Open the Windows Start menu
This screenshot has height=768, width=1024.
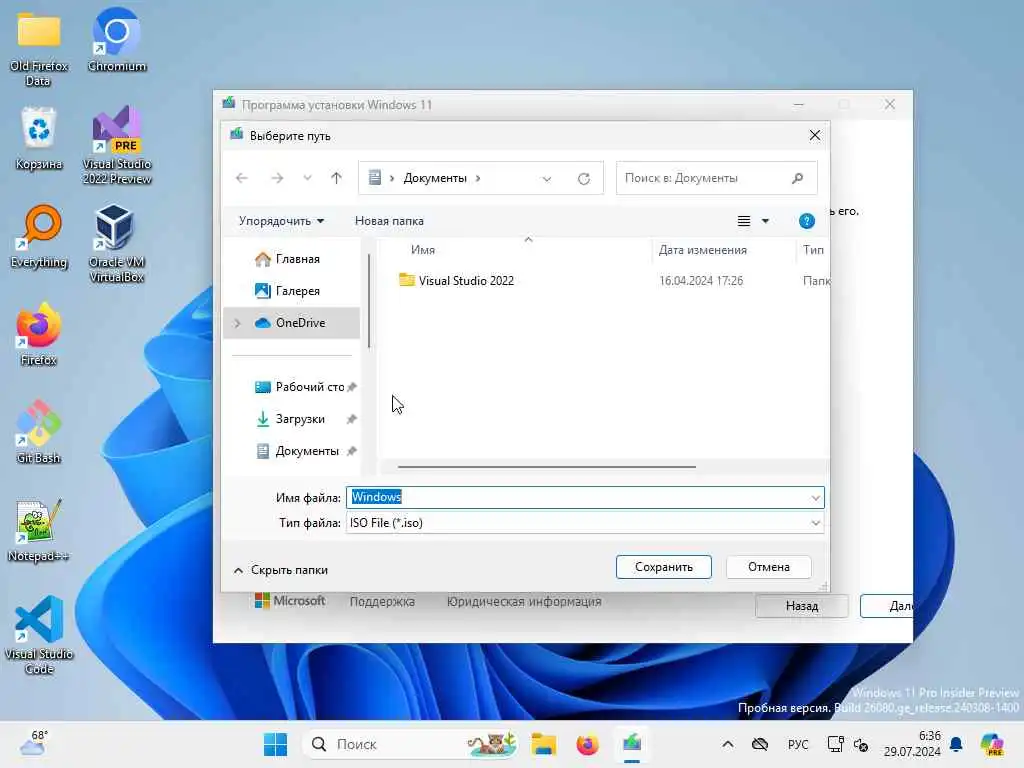pyautogui.click(x=275, y=744)
